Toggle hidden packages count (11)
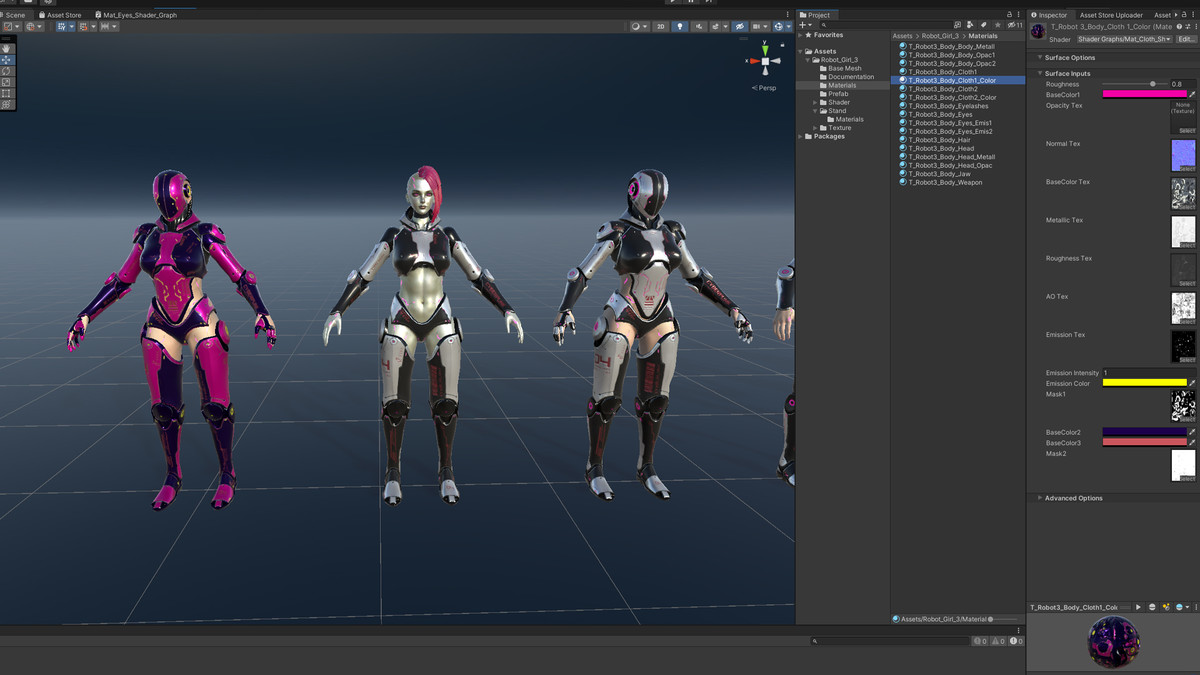The width and height of the screenshot is (1200, 675). (x=1014, y=25)
